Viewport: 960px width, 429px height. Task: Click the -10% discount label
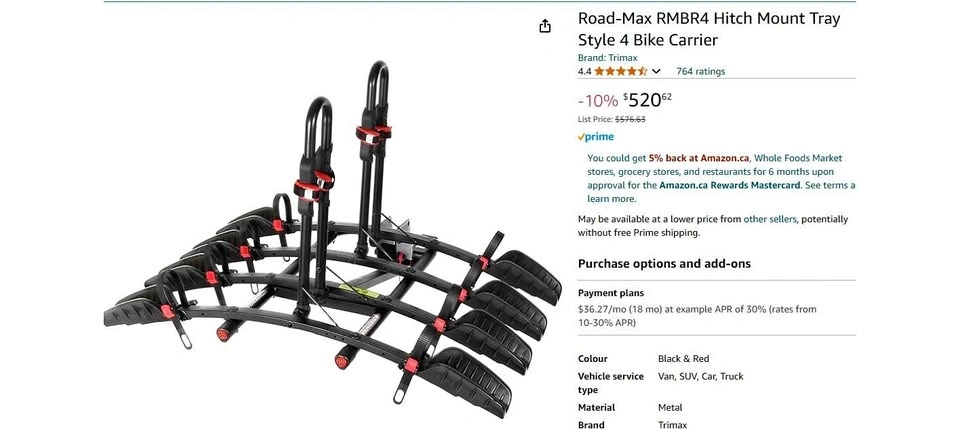pyautogui.click(x=598, y=101)
